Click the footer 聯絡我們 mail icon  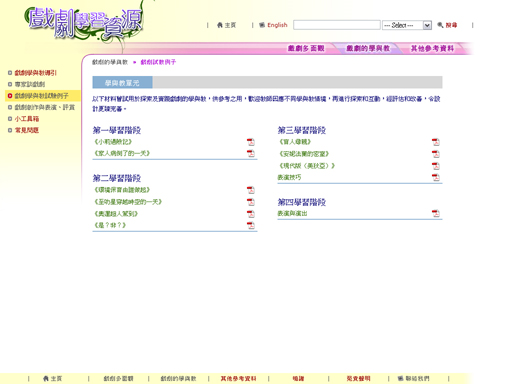coord(400,378)
